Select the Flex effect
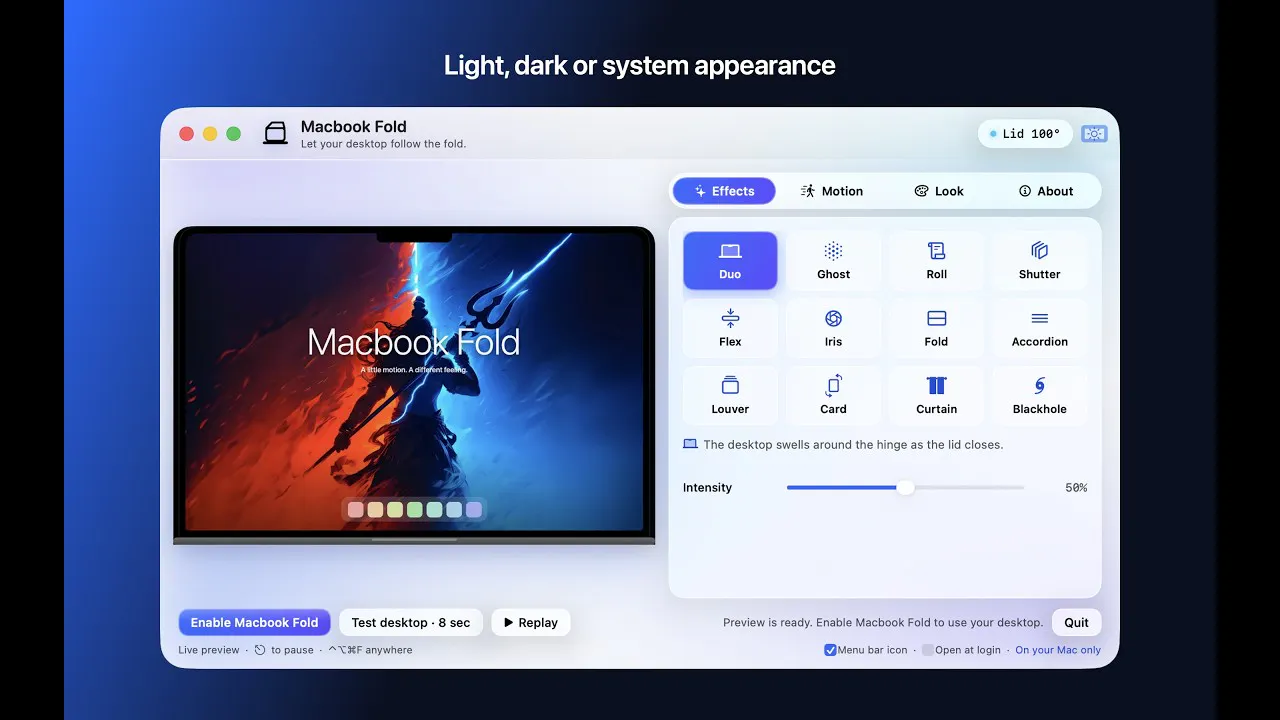Viewport: 1280px width, 720px height. coord(730,328)
